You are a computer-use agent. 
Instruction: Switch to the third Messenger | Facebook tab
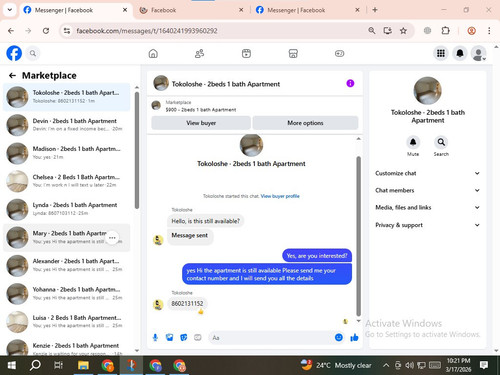tap(307, 10)
